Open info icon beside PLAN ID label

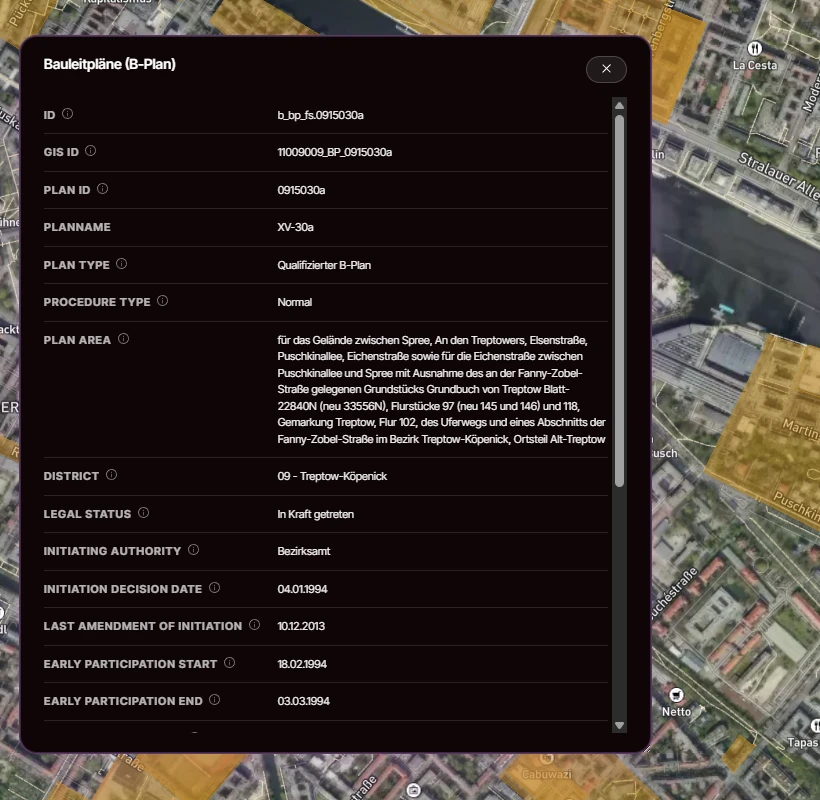(102, 188)
